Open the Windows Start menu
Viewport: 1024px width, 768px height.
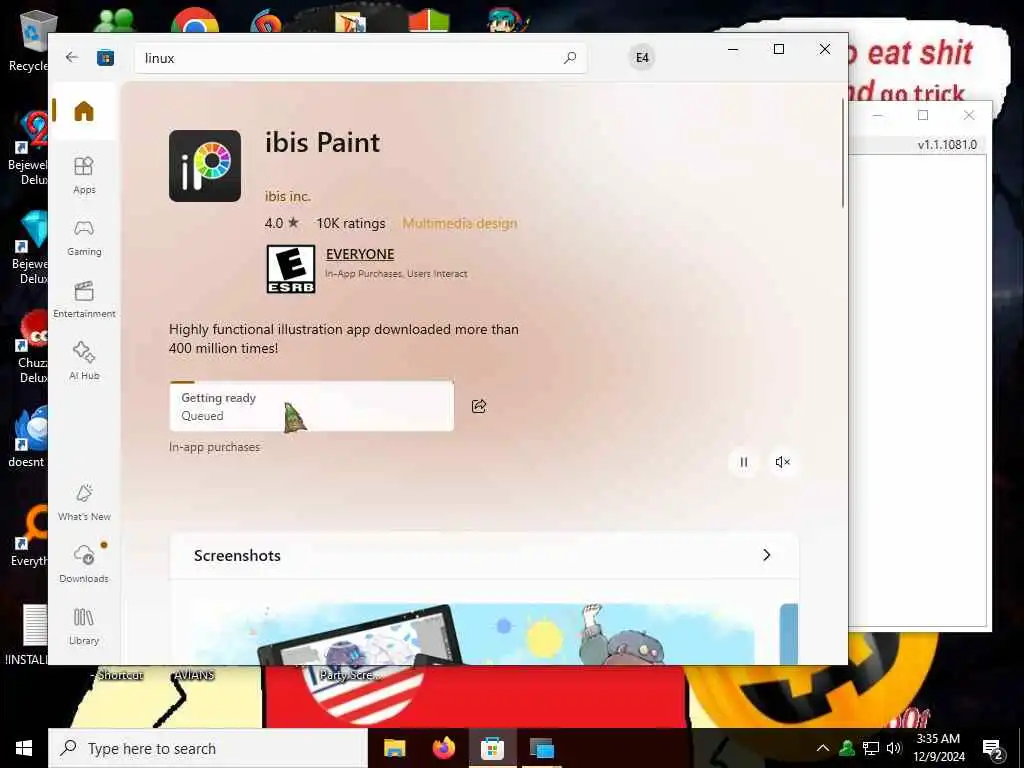click(x=24, y=748)
